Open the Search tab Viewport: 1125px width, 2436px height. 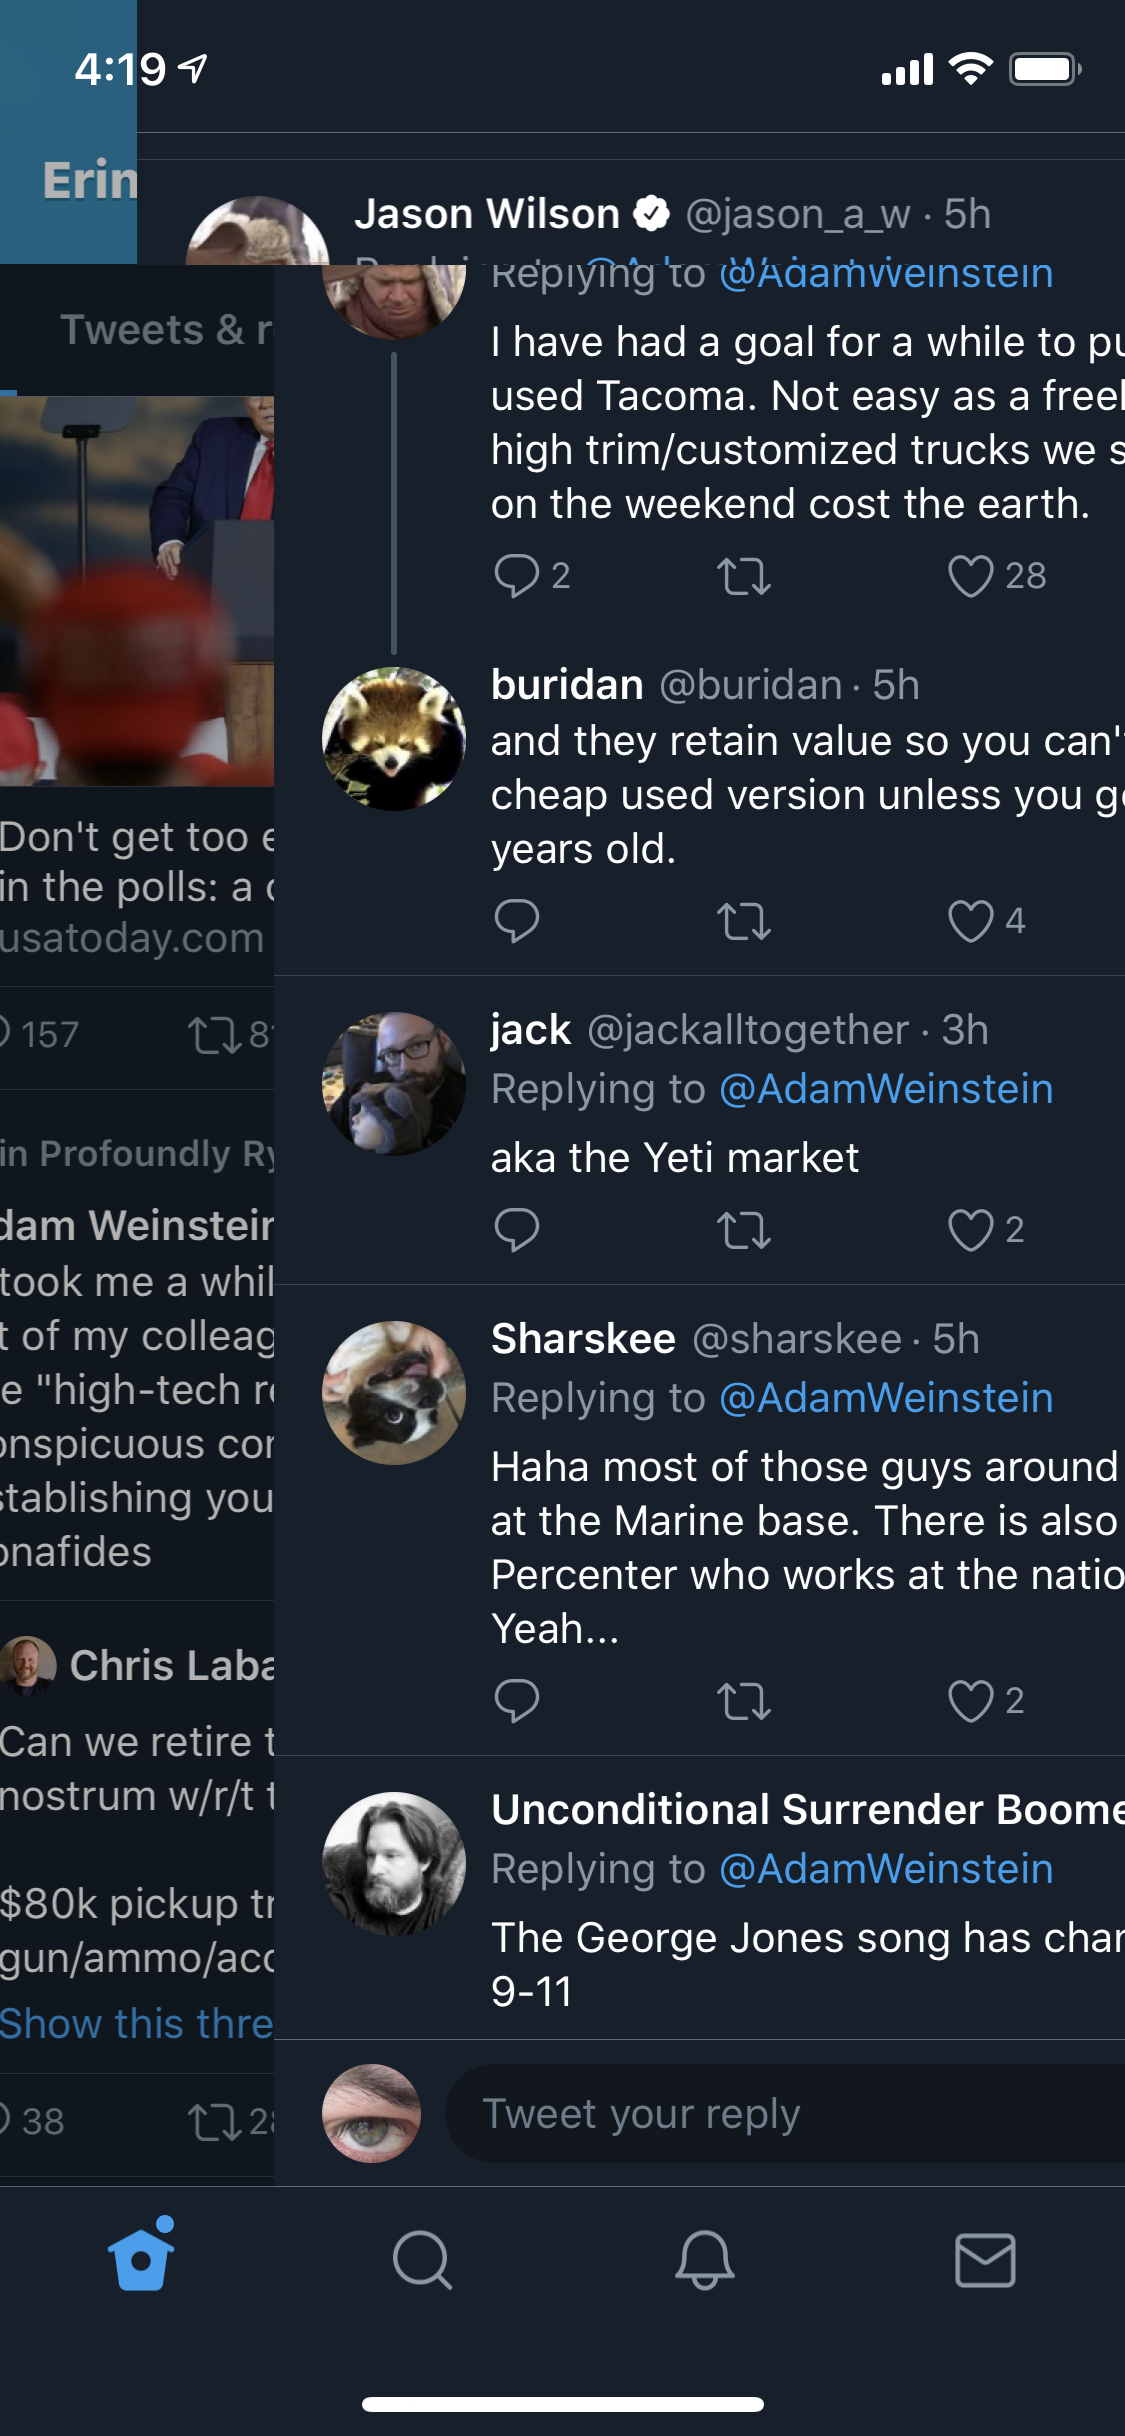(422, 2260)
